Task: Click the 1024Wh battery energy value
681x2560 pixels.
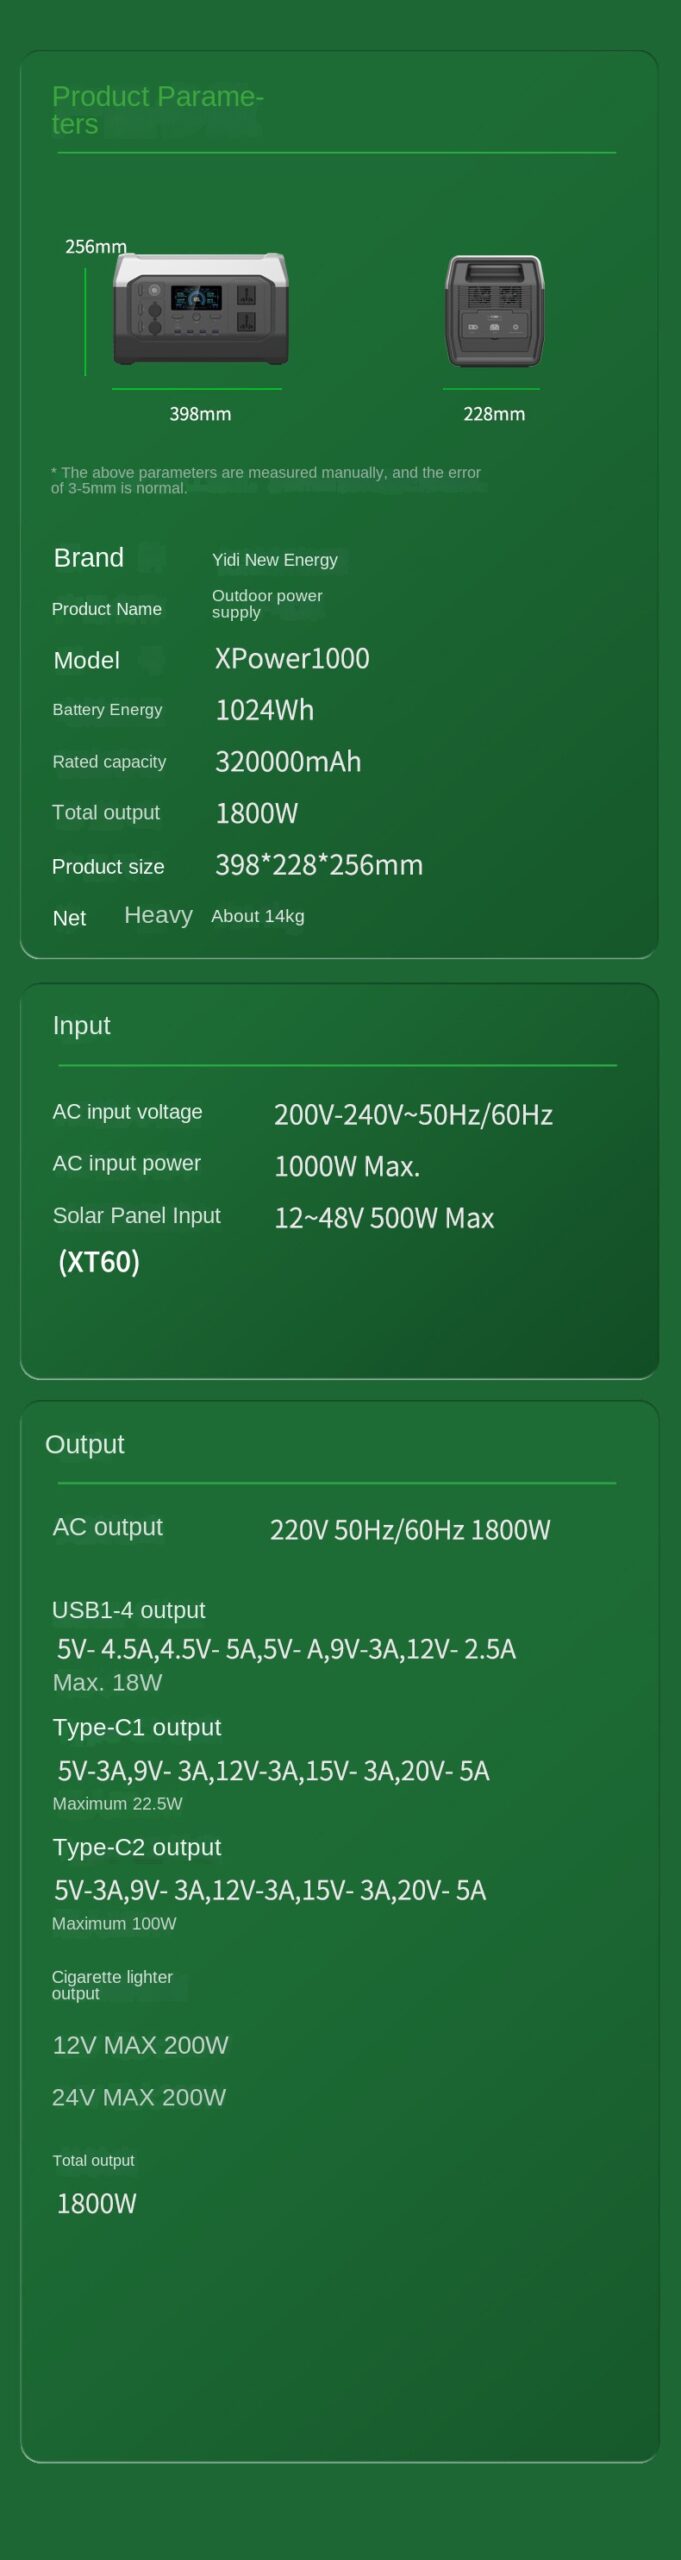Action: [x=265, y=710]
